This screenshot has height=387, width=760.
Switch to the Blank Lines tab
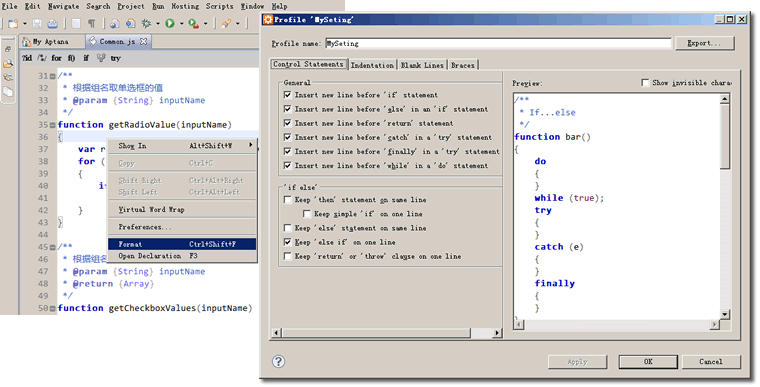(x=422, y=65)
